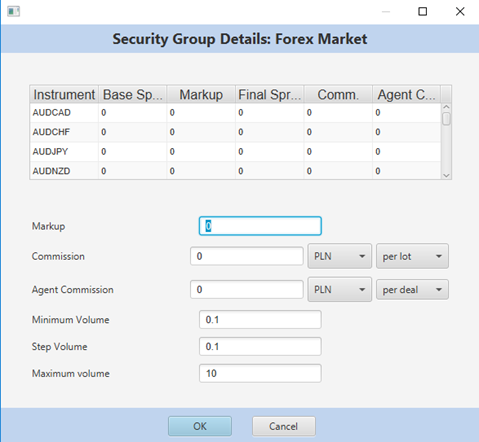Dismiss dialog with Cancel button
479x442 pixels.
click(283, 426)
